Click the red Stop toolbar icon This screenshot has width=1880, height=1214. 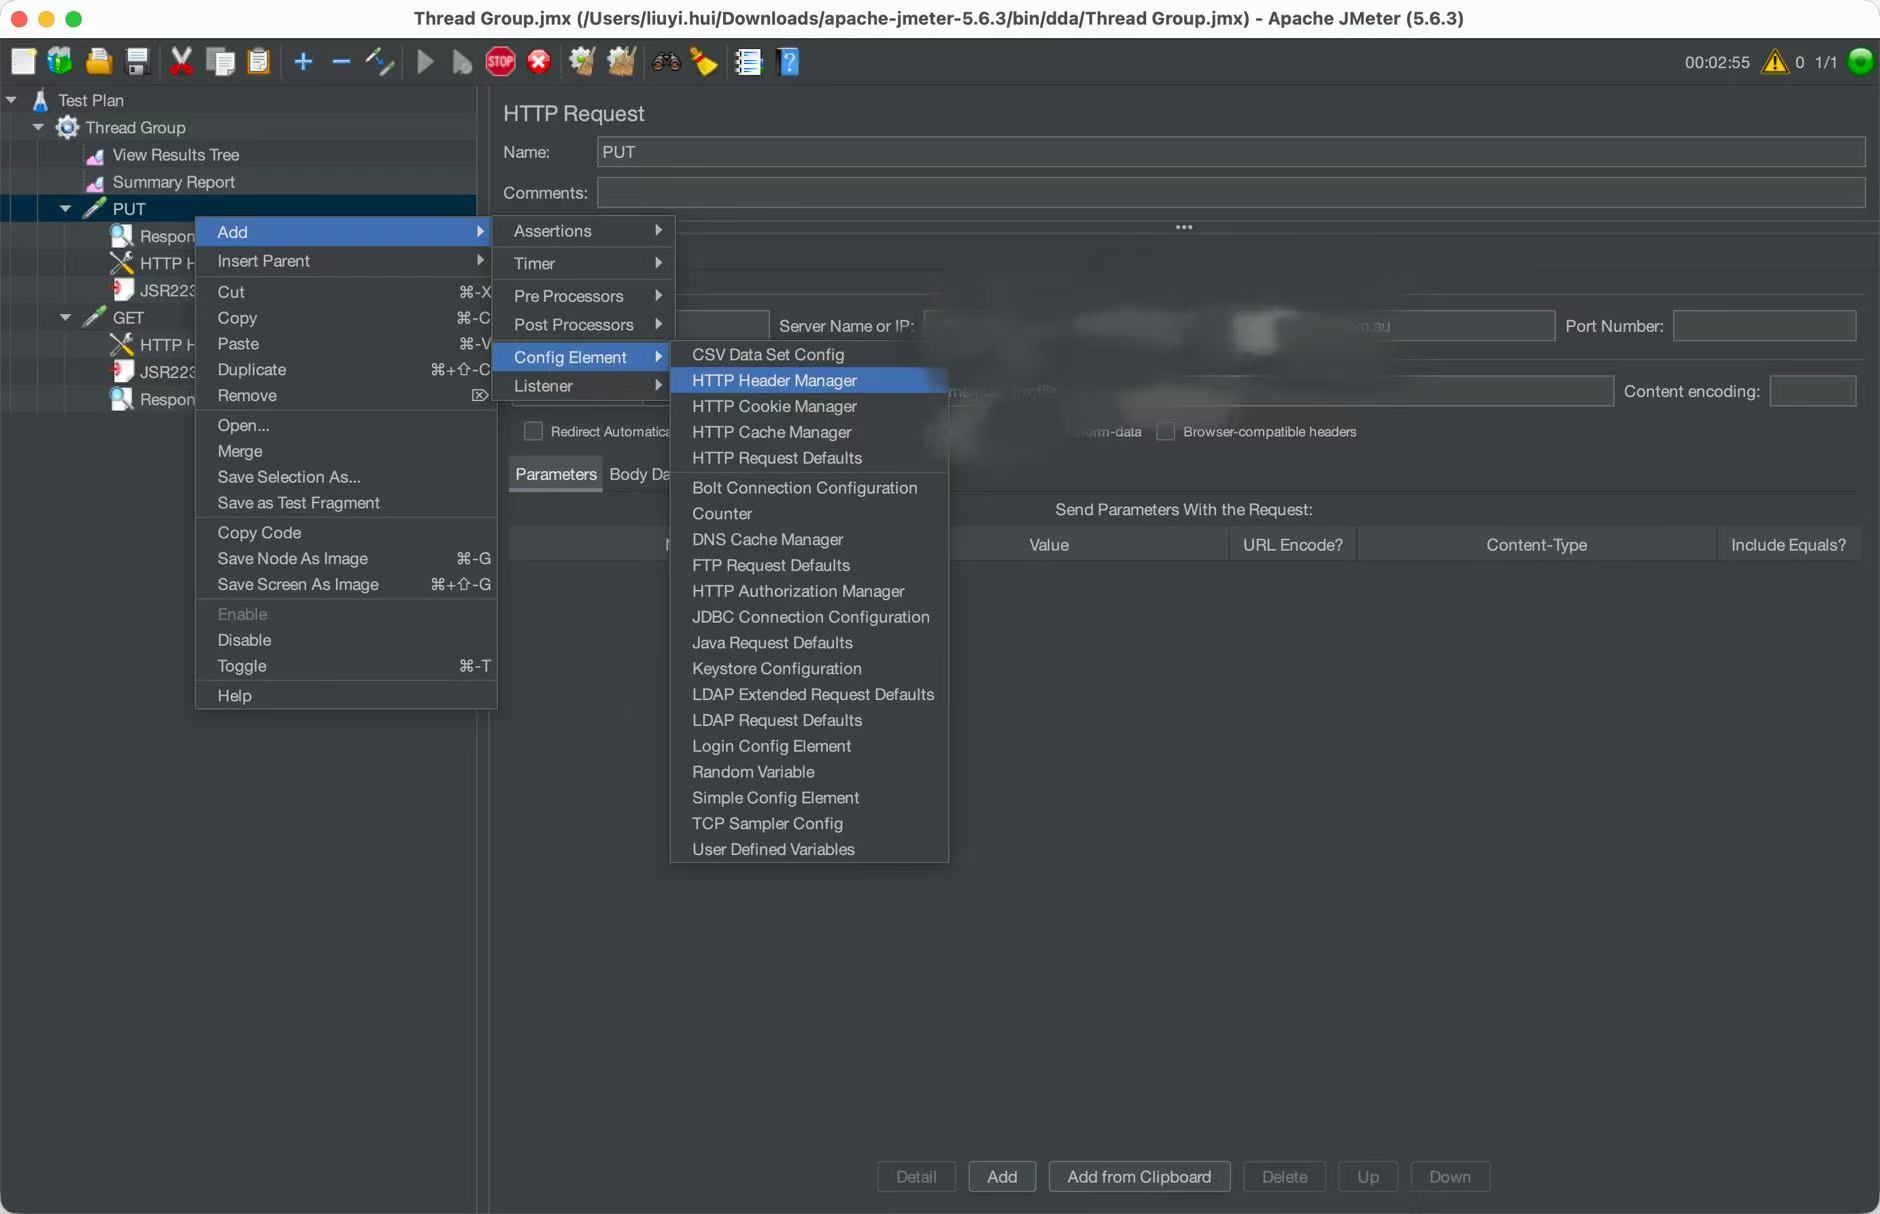500,62
